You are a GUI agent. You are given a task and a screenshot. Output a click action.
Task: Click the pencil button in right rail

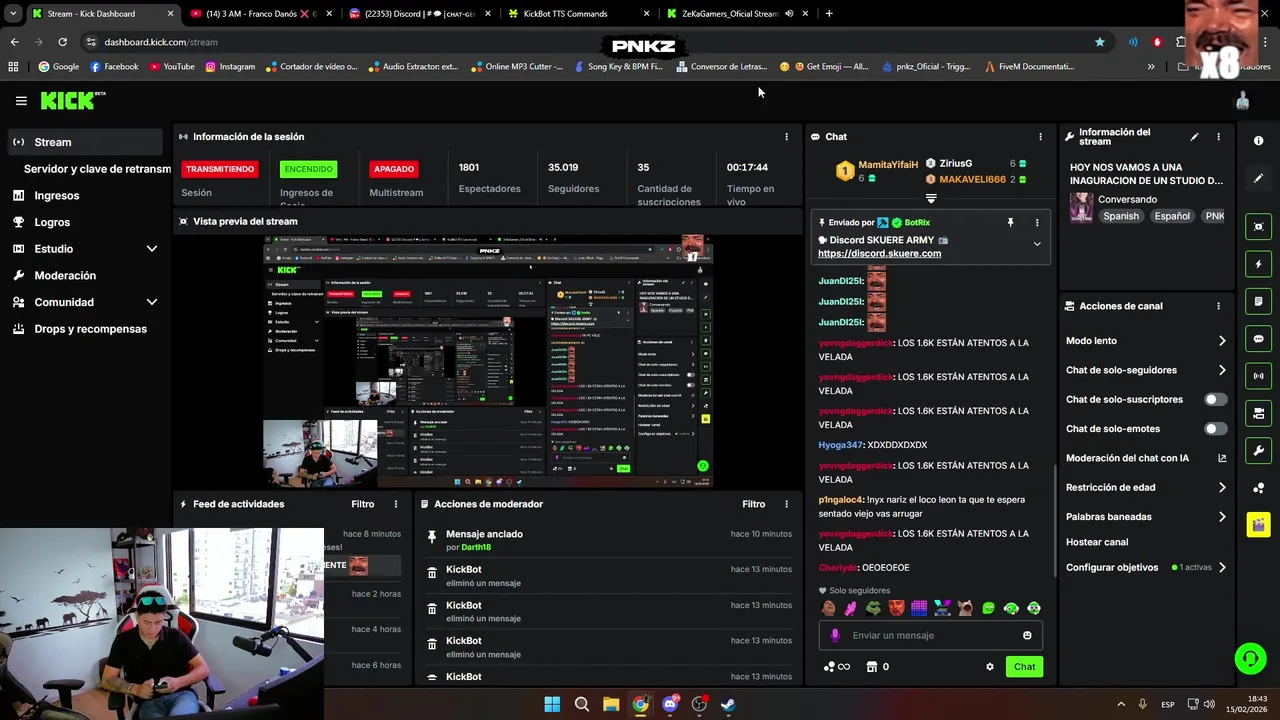tap(1258, 178)
